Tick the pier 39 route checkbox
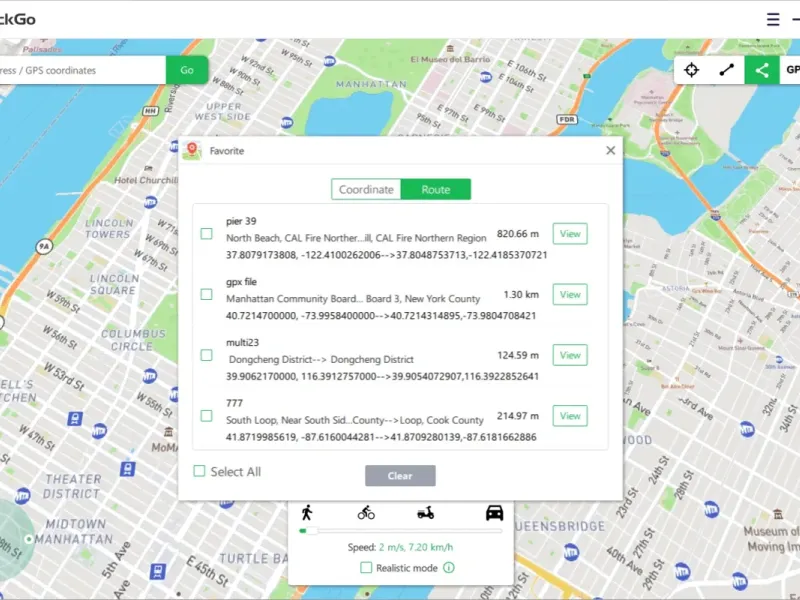Viewport: 800px width, 600px height. pos(206,234)
